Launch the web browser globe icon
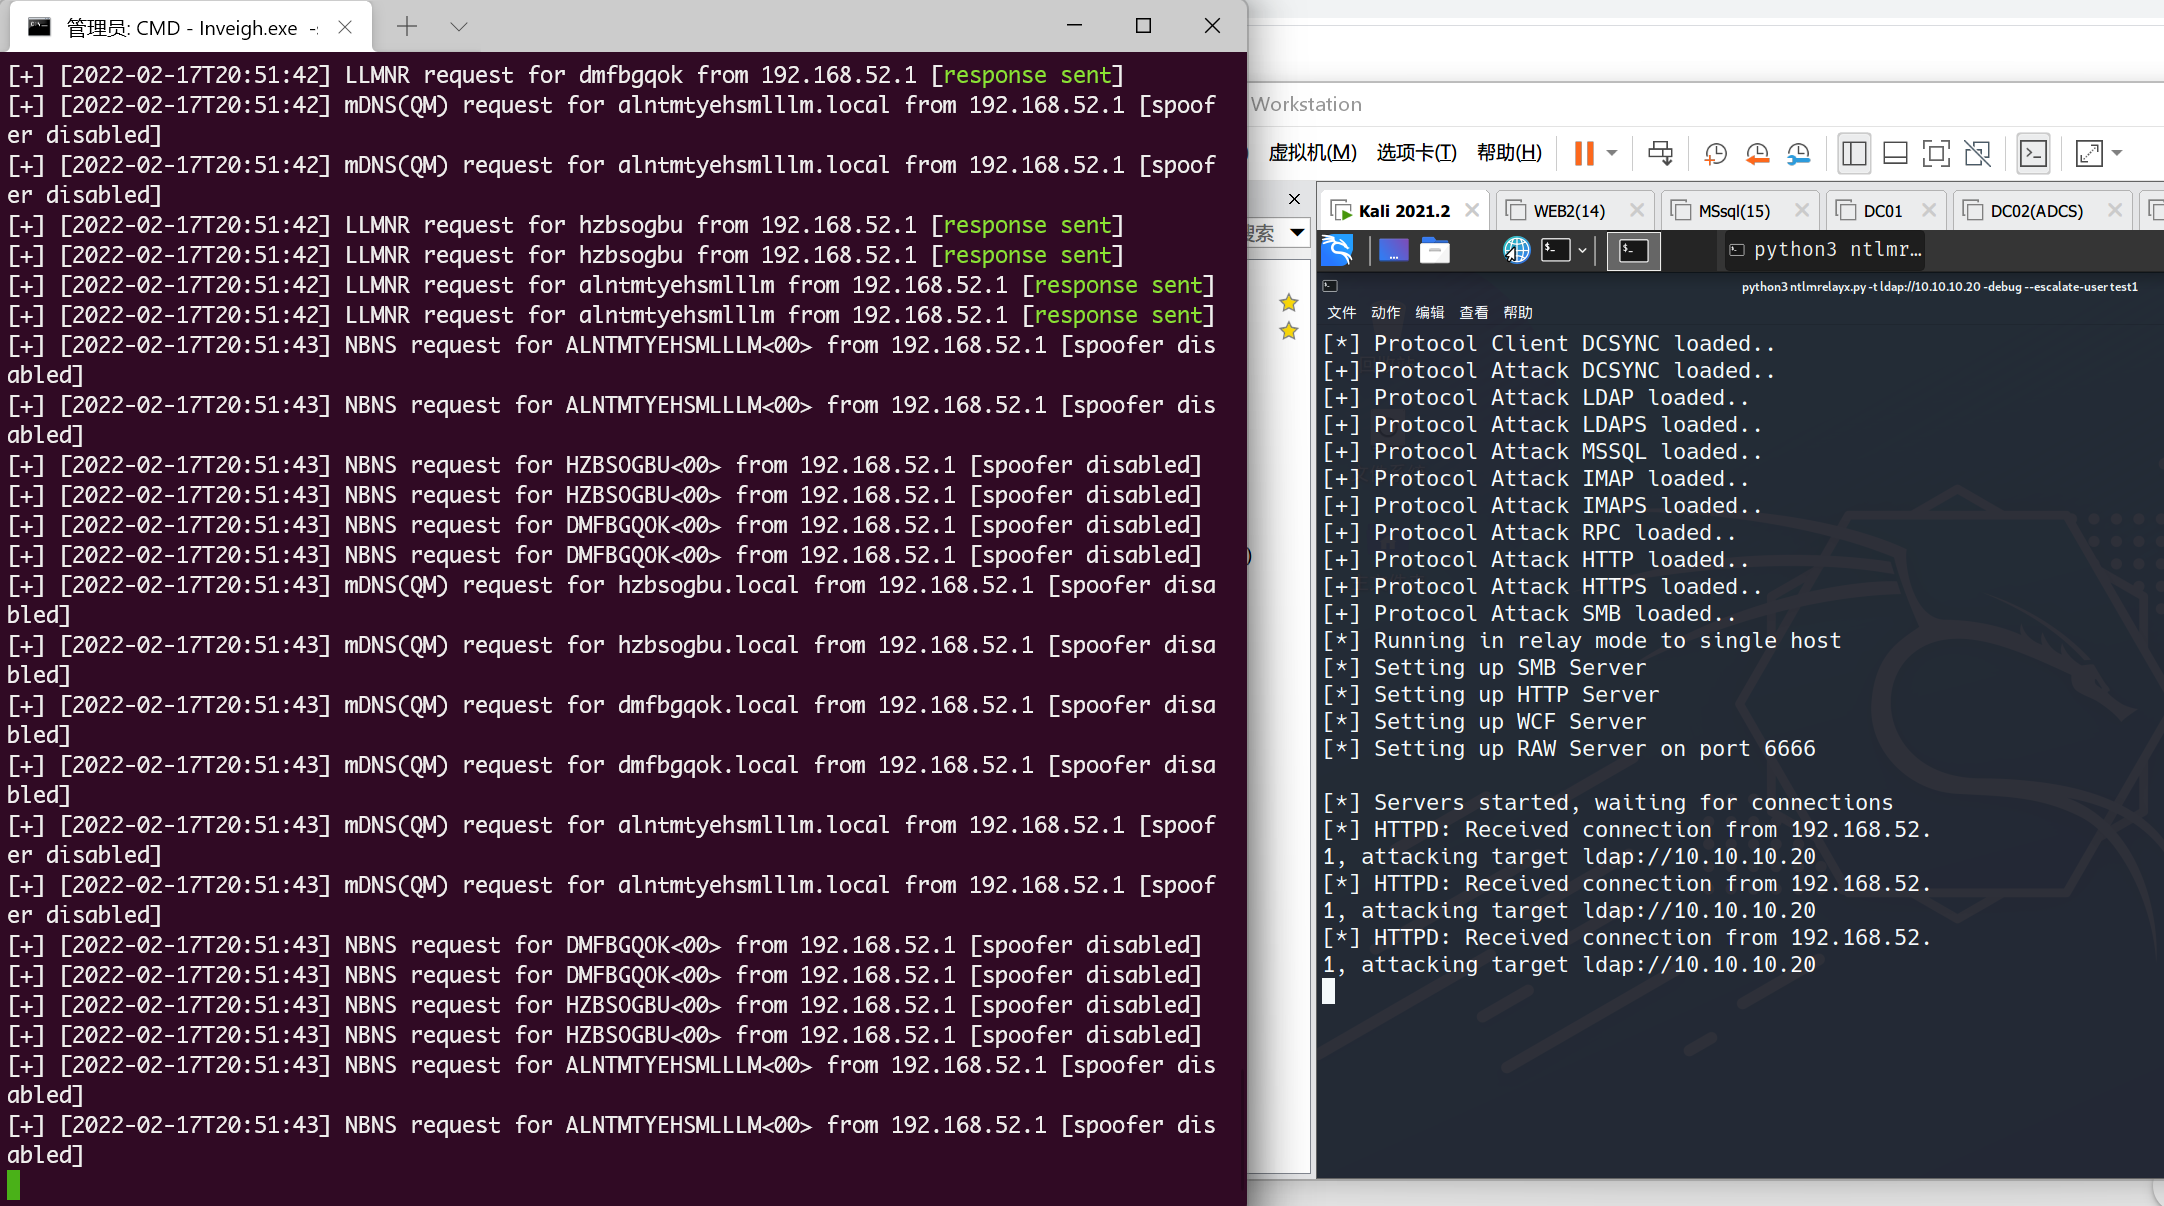Screen dimensions: 2164x1206 coord(1516,250)
